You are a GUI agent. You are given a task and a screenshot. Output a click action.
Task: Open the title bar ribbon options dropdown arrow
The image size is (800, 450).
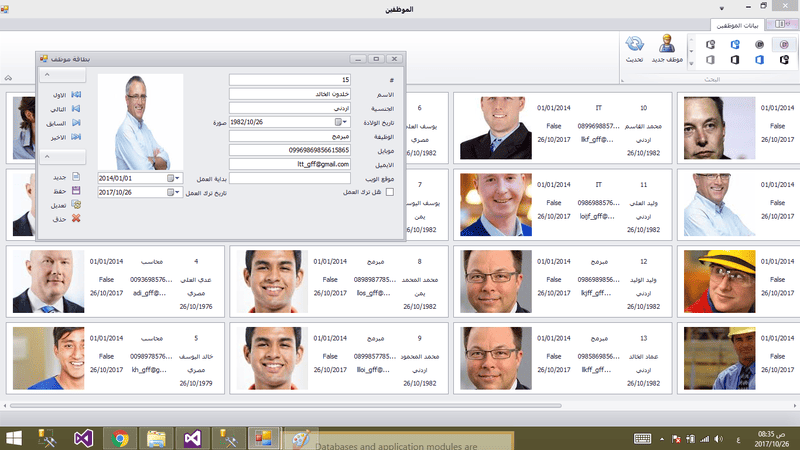pyautogui.click(x=721, y=8)
